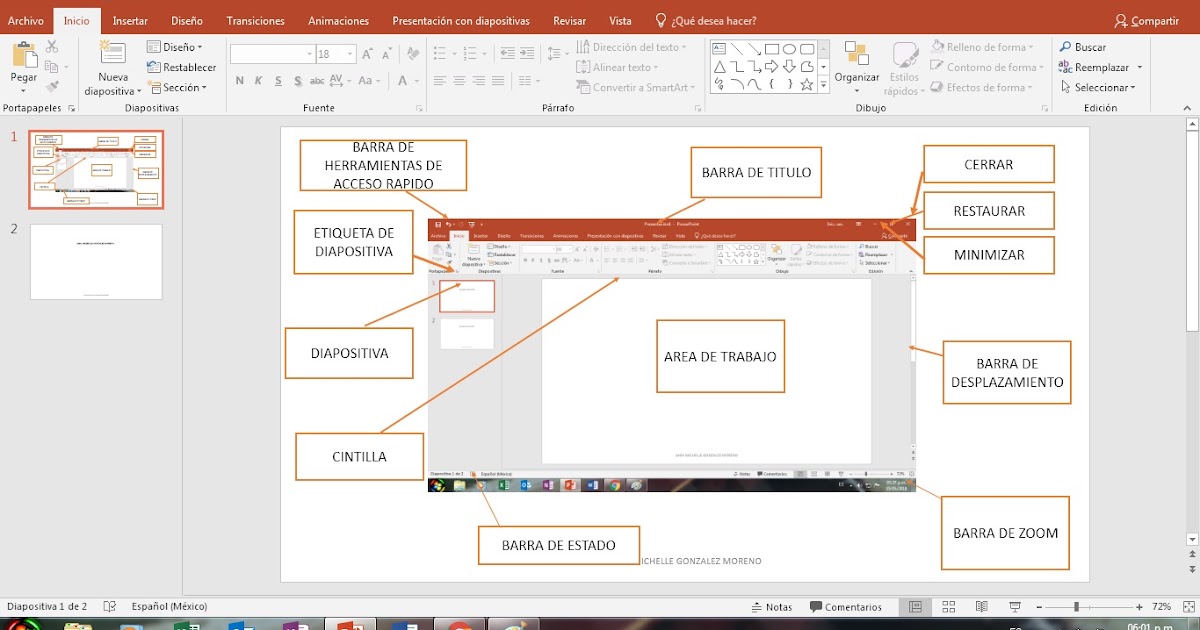Image resolution: width=1200 pixels, height=630 pixels.
Task: Select the rectangle shape in the shapes gallery
Action: click(x=772, y=48)
